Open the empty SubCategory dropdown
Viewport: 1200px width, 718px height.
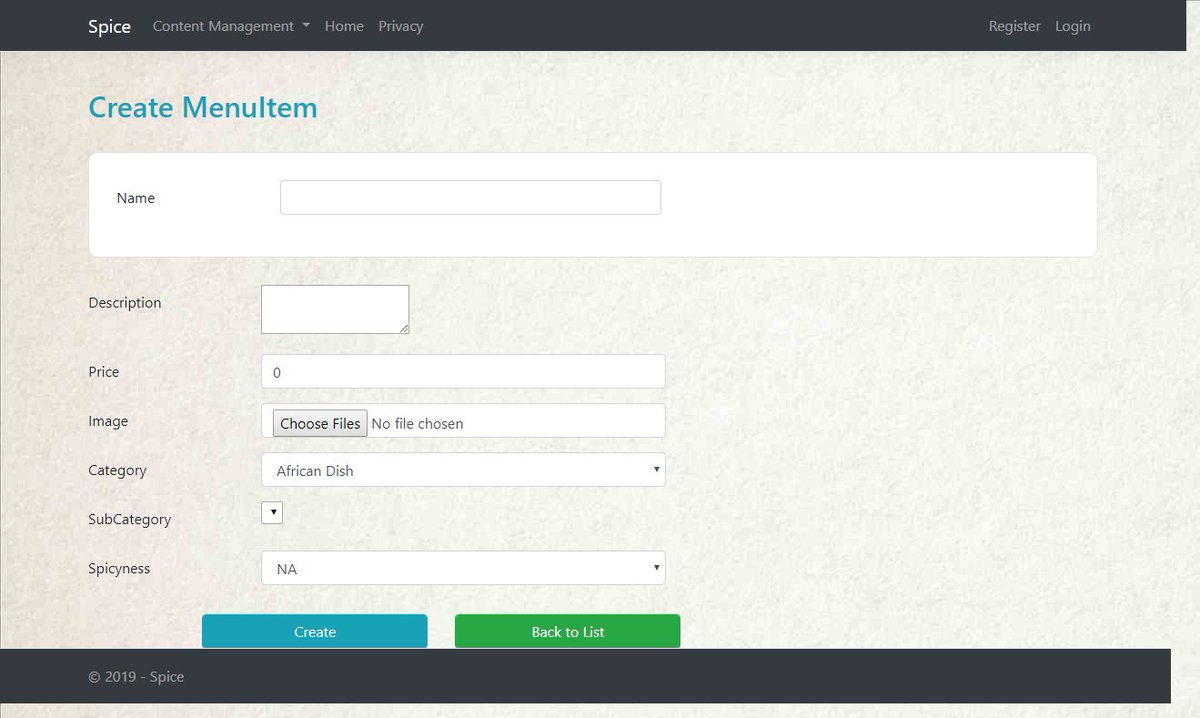[272, 512]
